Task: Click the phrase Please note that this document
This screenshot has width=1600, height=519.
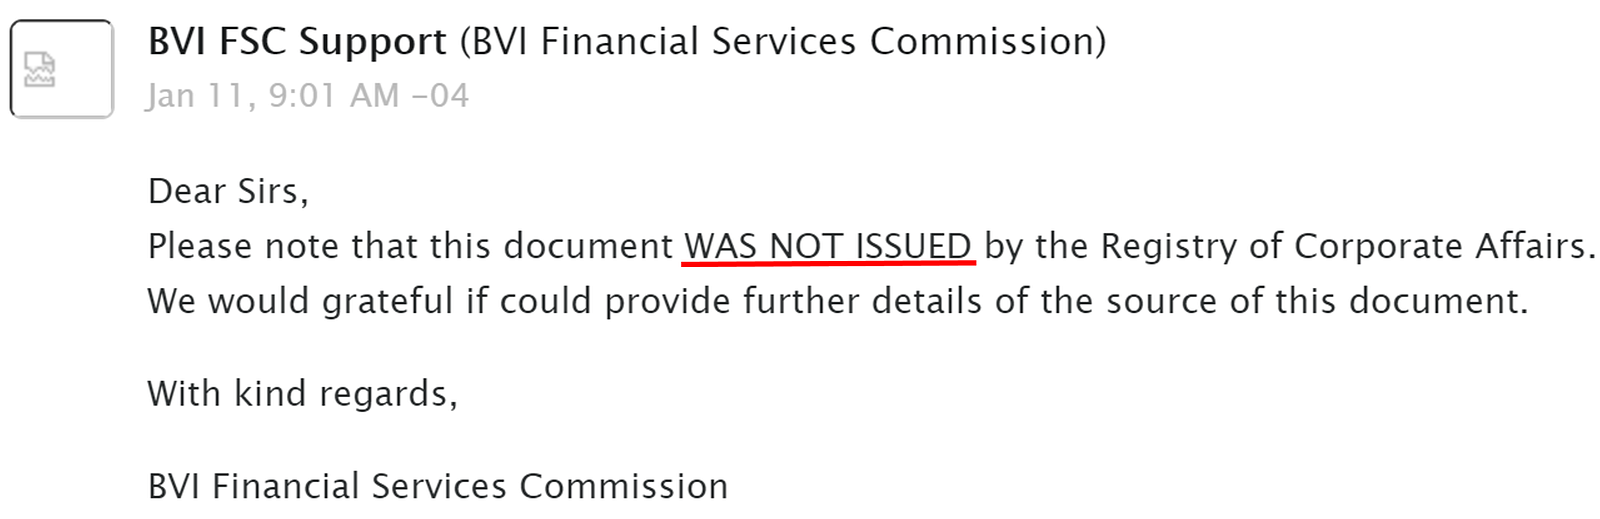Action: tap(411, 246)
